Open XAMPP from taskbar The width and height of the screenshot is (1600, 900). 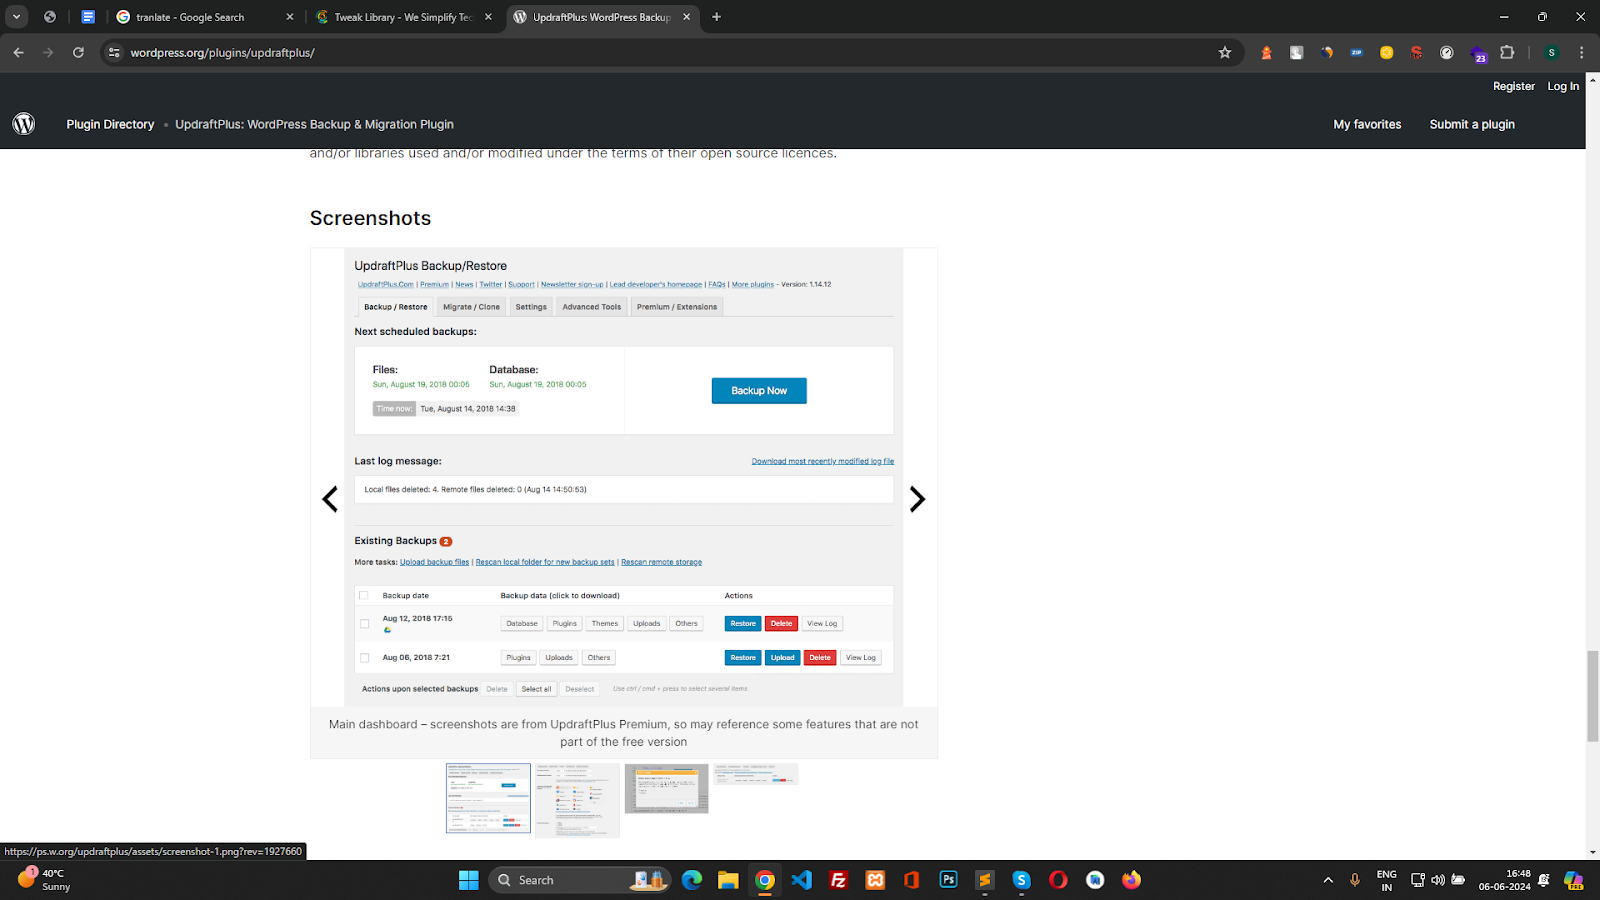(875, 880)
